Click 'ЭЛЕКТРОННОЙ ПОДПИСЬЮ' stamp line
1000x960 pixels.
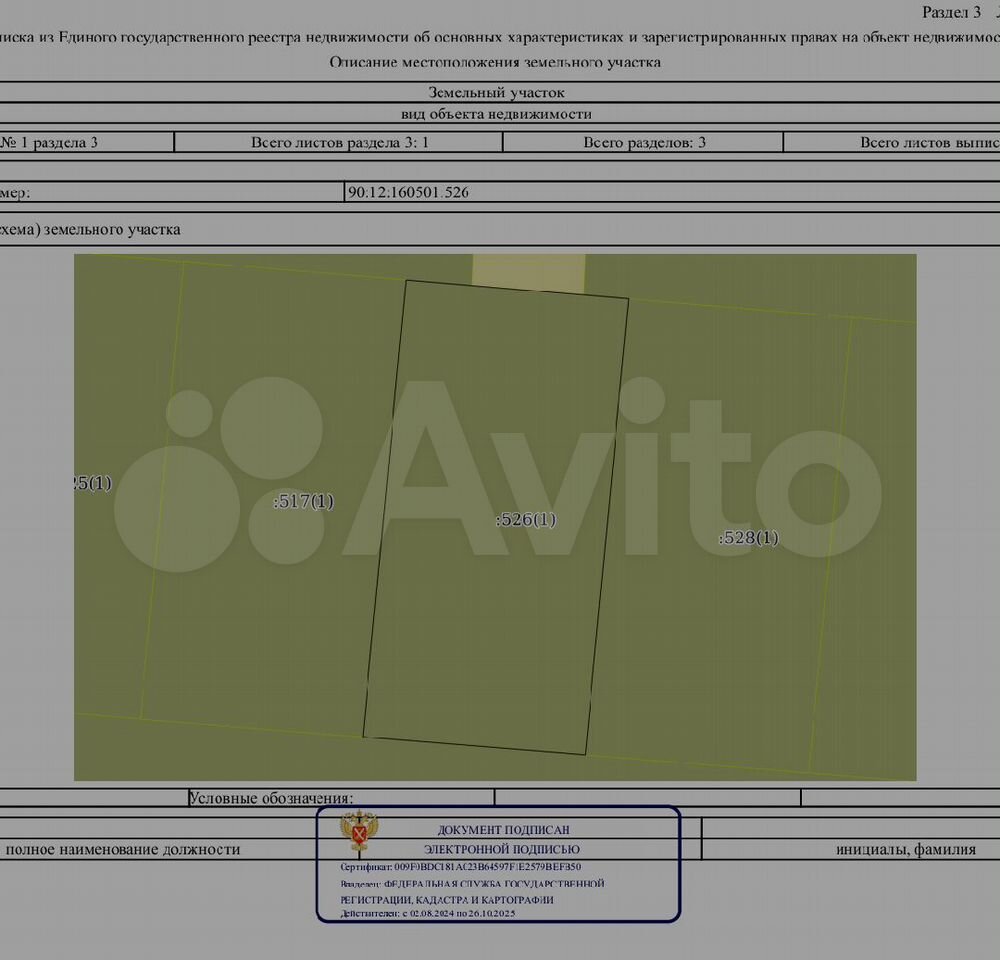click(502, 849)
